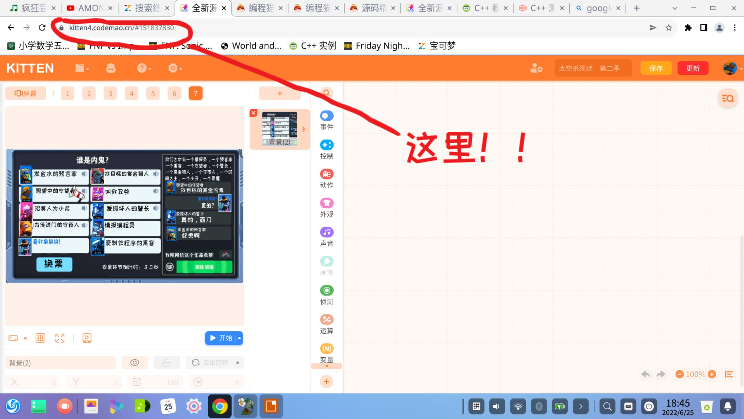Screen dimensions: 744x419
Task: Switch to screen 1
Action: point(67,93)
